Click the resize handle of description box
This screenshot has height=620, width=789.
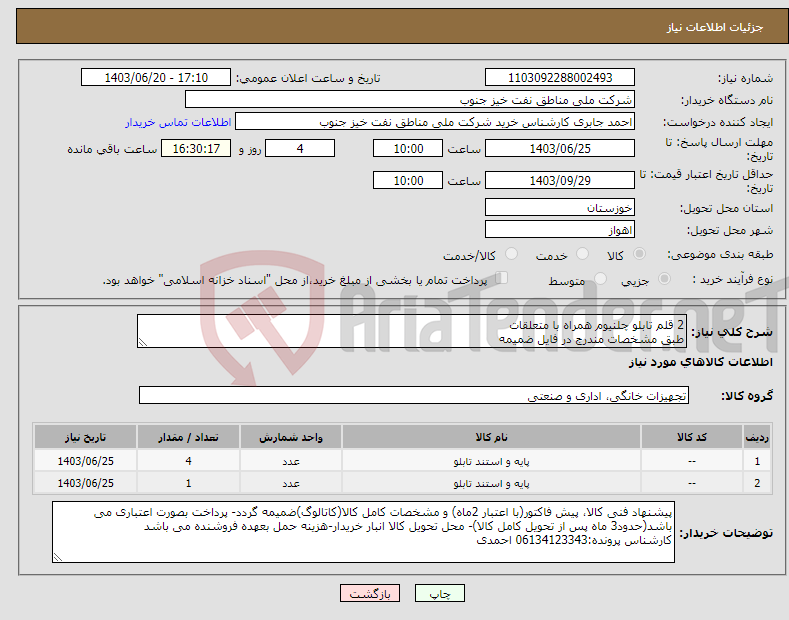click(143, 342)
